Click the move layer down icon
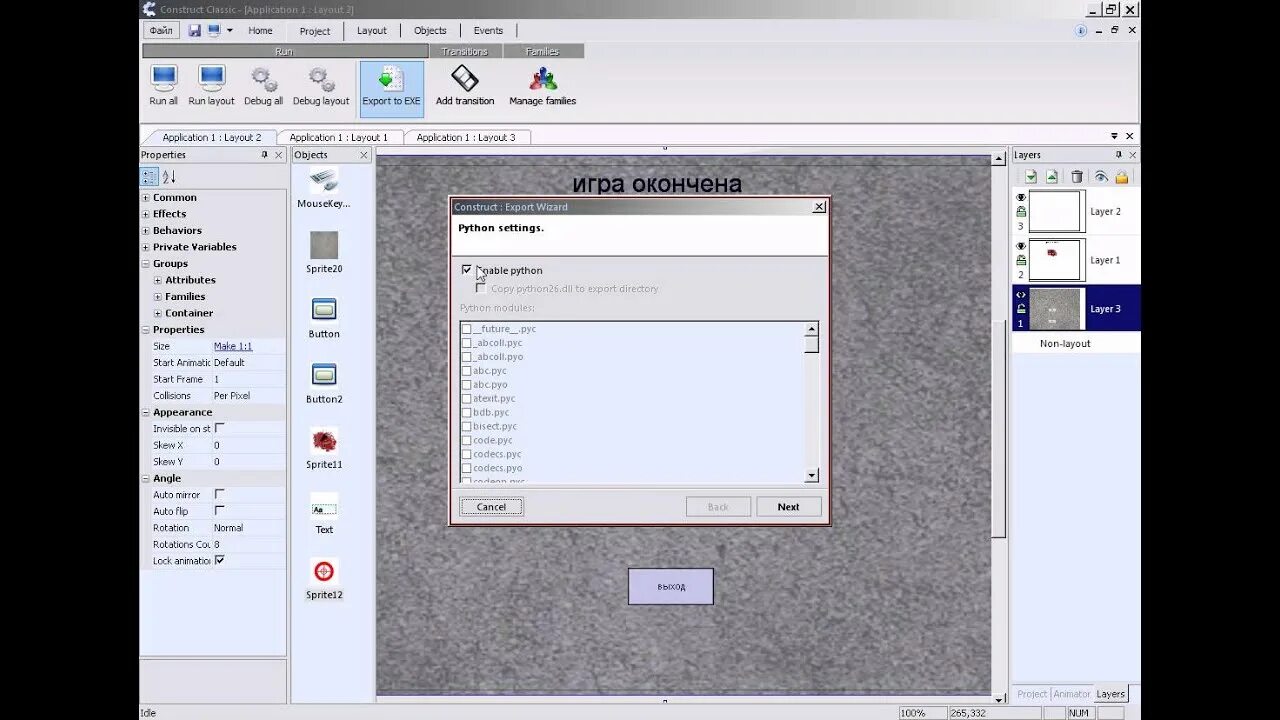1280x720 pixels. click(x=1031, y=177)
